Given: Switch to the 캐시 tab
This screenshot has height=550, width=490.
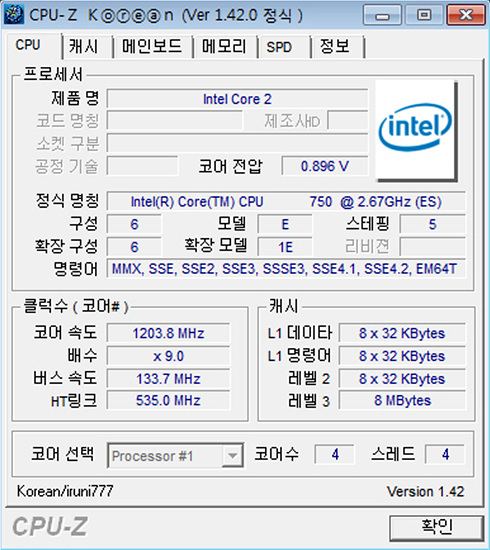Looking at the screenshot, I should (x=83, y=46).
